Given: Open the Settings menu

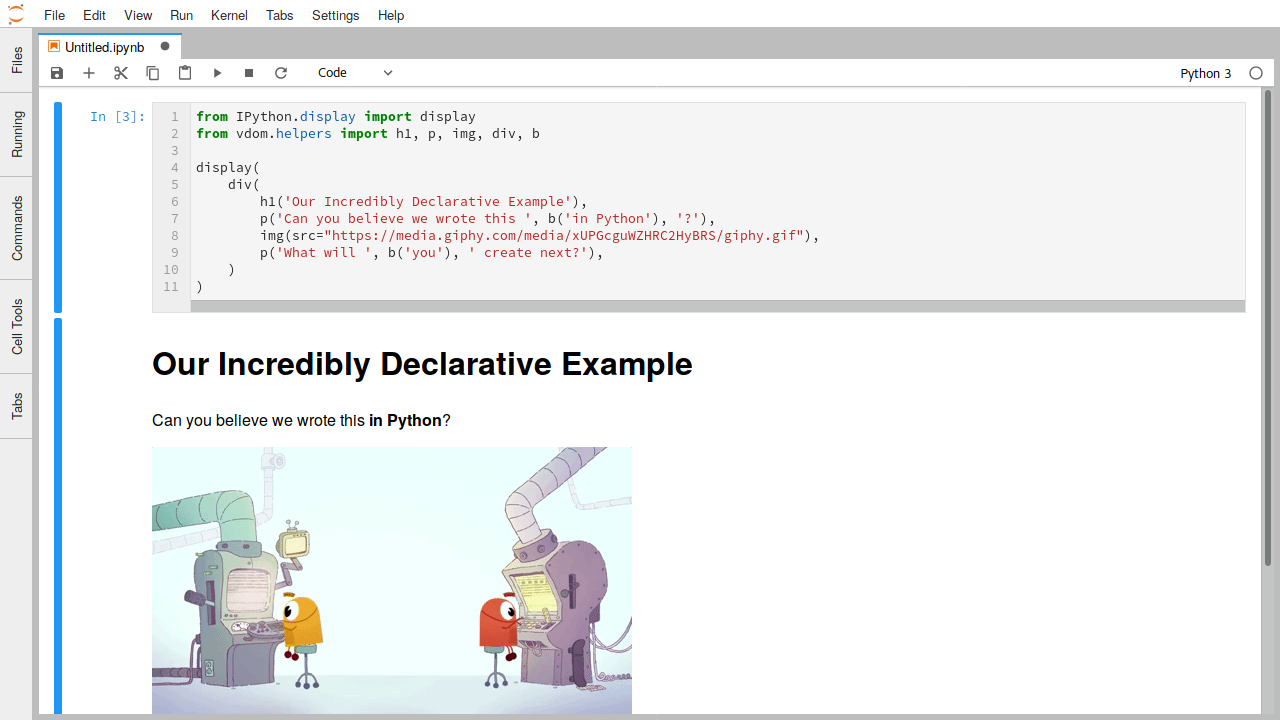Looking at the screenshot, I should [335, 15].
